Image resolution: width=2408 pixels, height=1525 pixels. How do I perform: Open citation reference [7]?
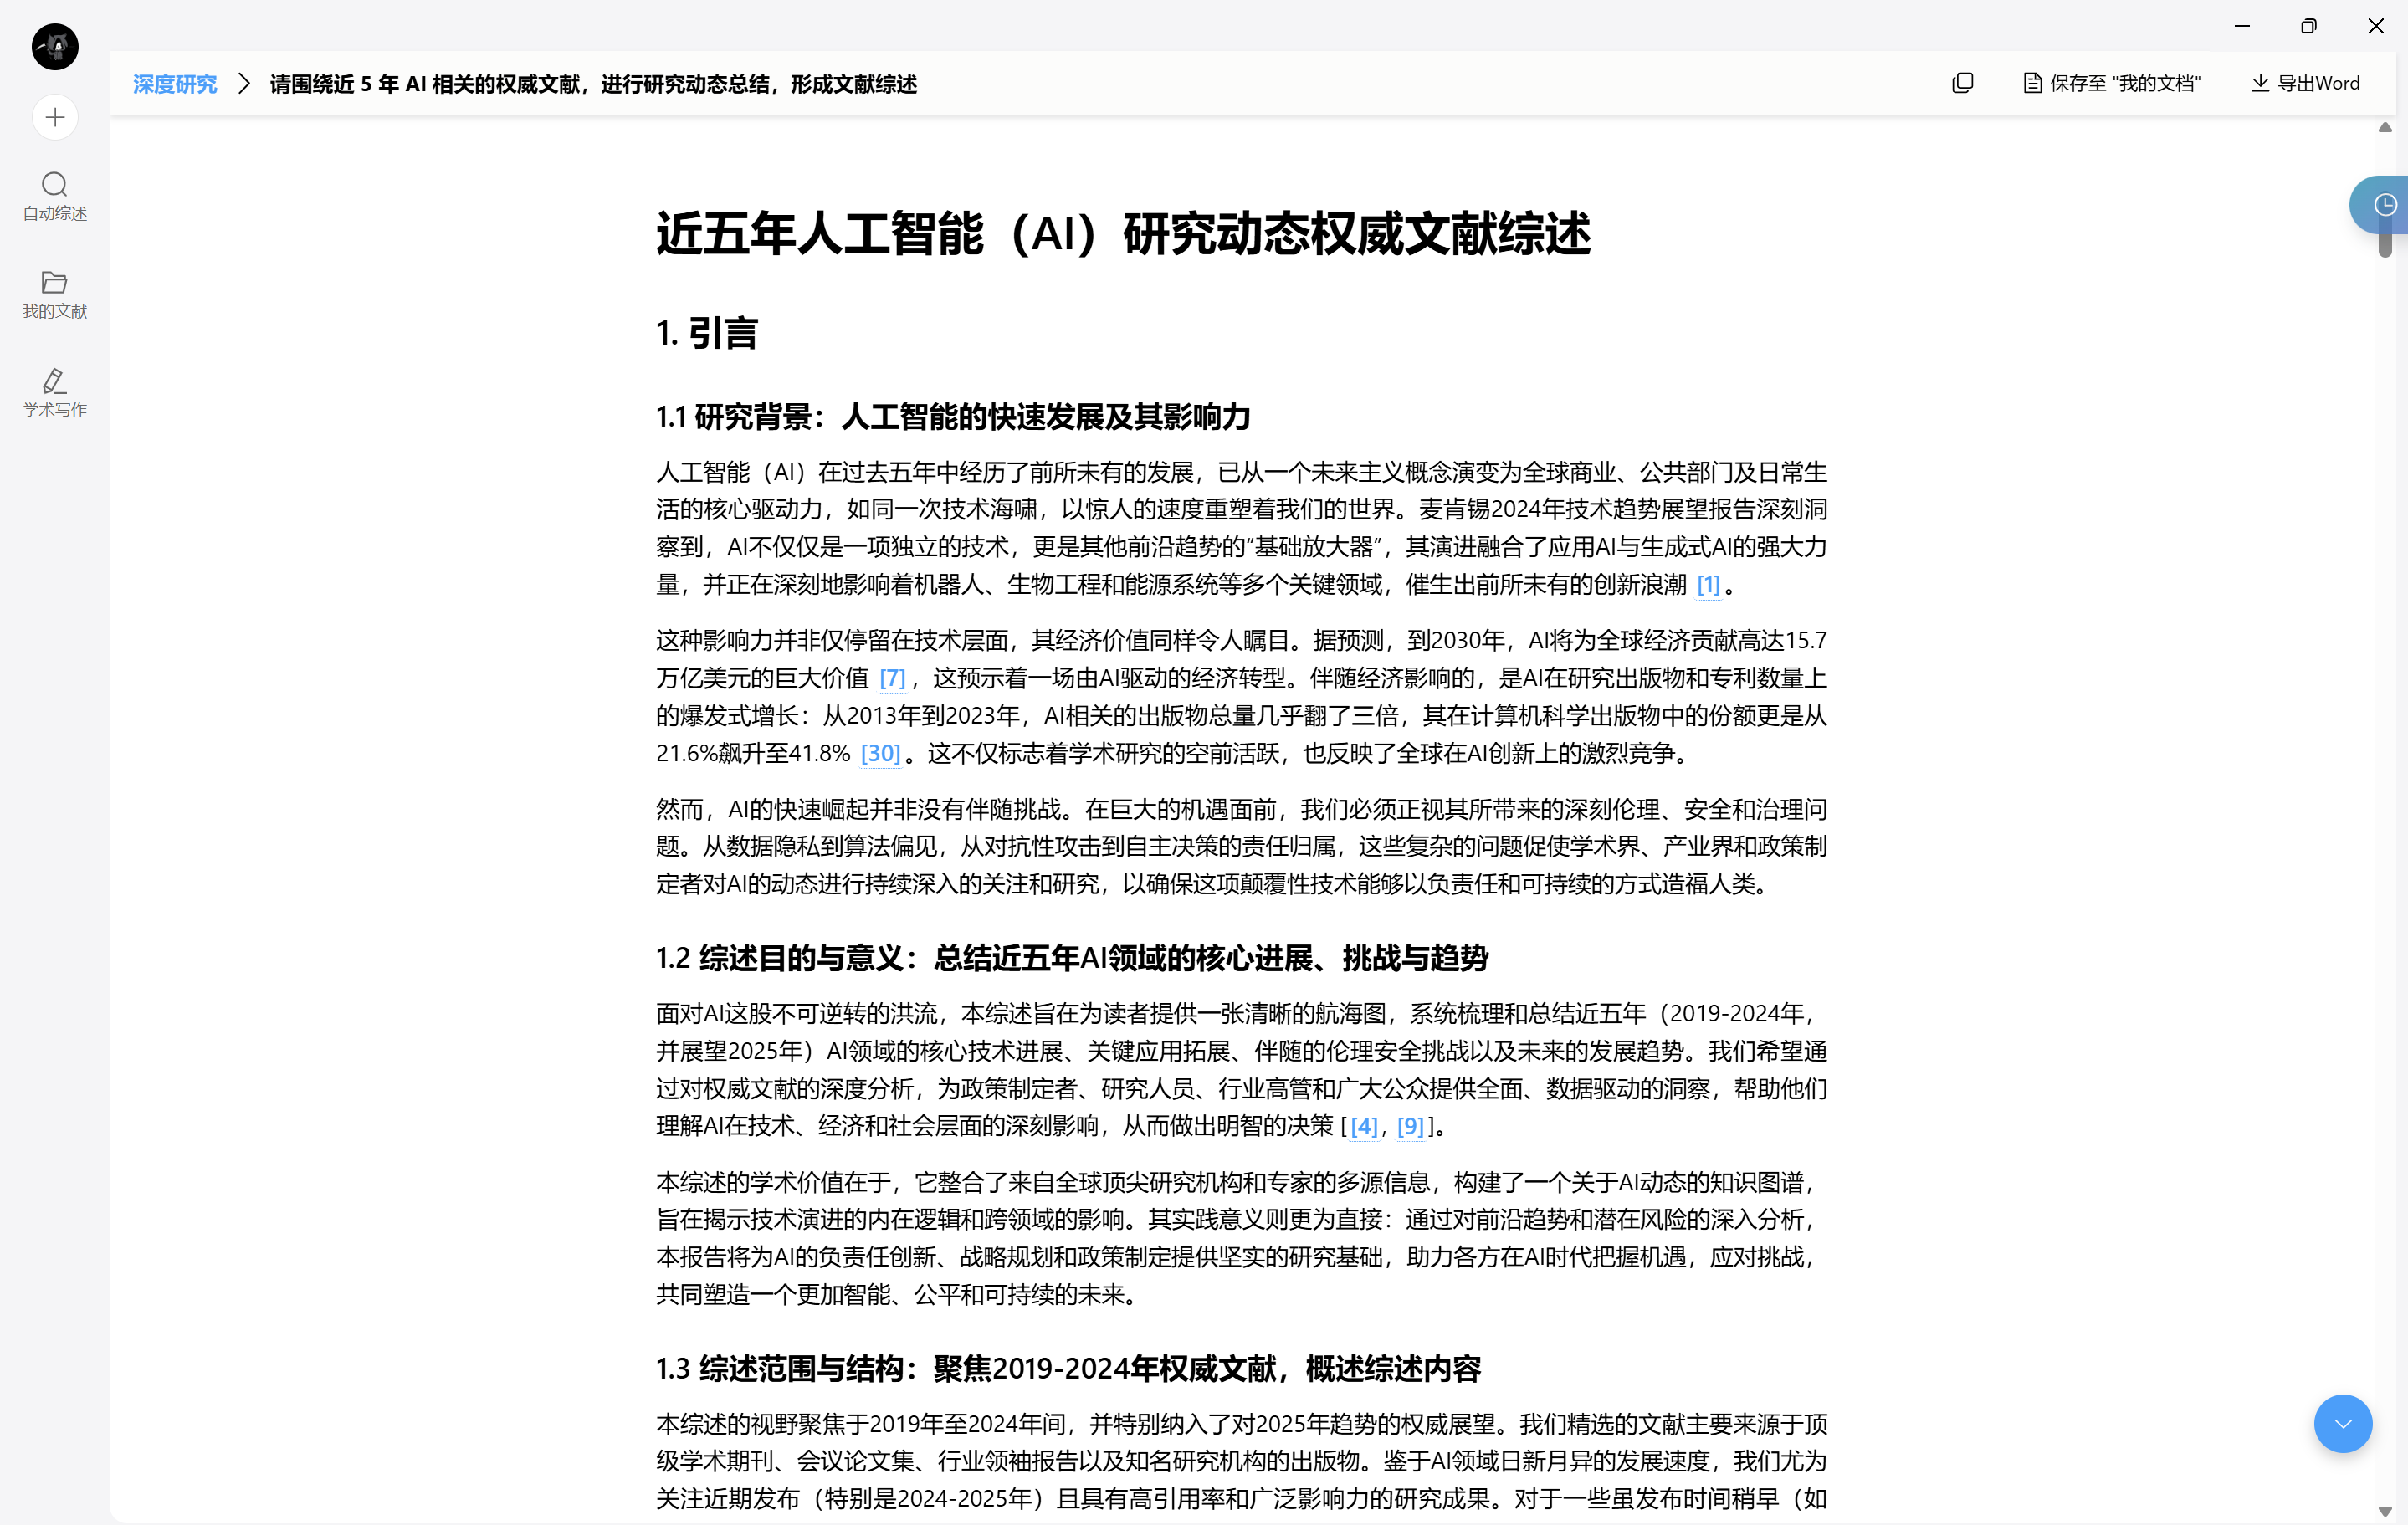point(892,678)
